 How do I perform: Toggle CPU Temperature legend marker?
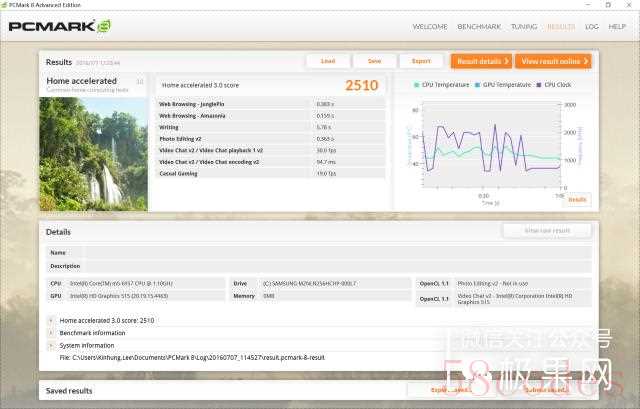[417, 85]
